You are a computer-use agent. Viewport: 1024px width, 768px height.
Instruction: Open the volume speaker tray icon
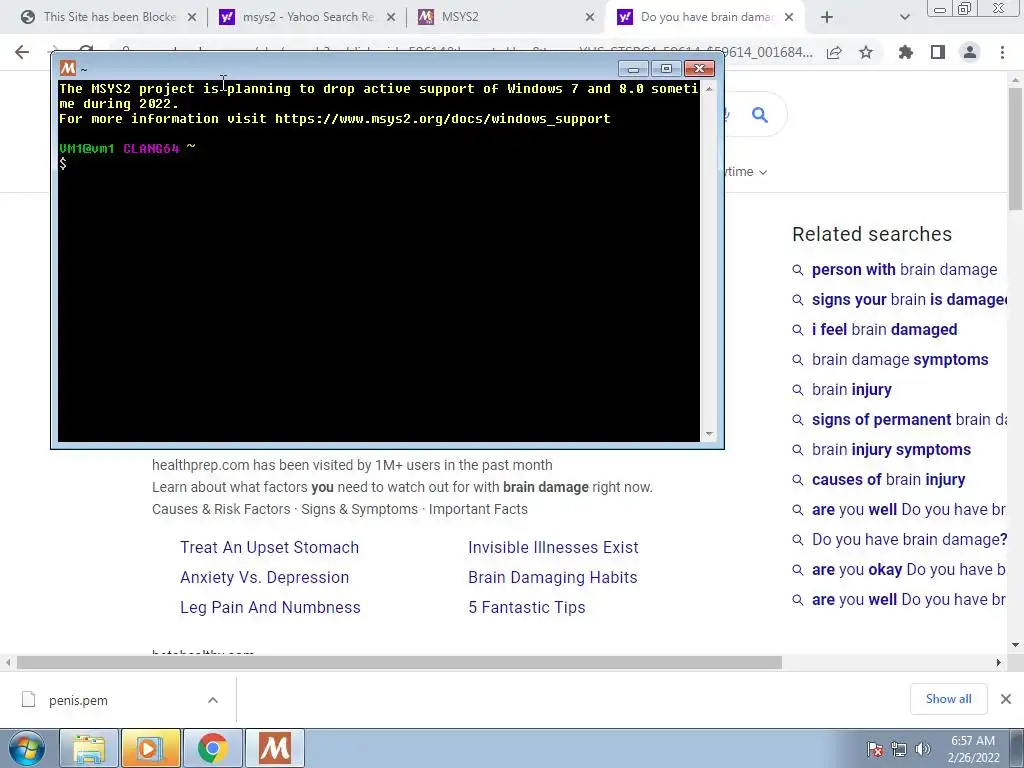tap(922, 749)
